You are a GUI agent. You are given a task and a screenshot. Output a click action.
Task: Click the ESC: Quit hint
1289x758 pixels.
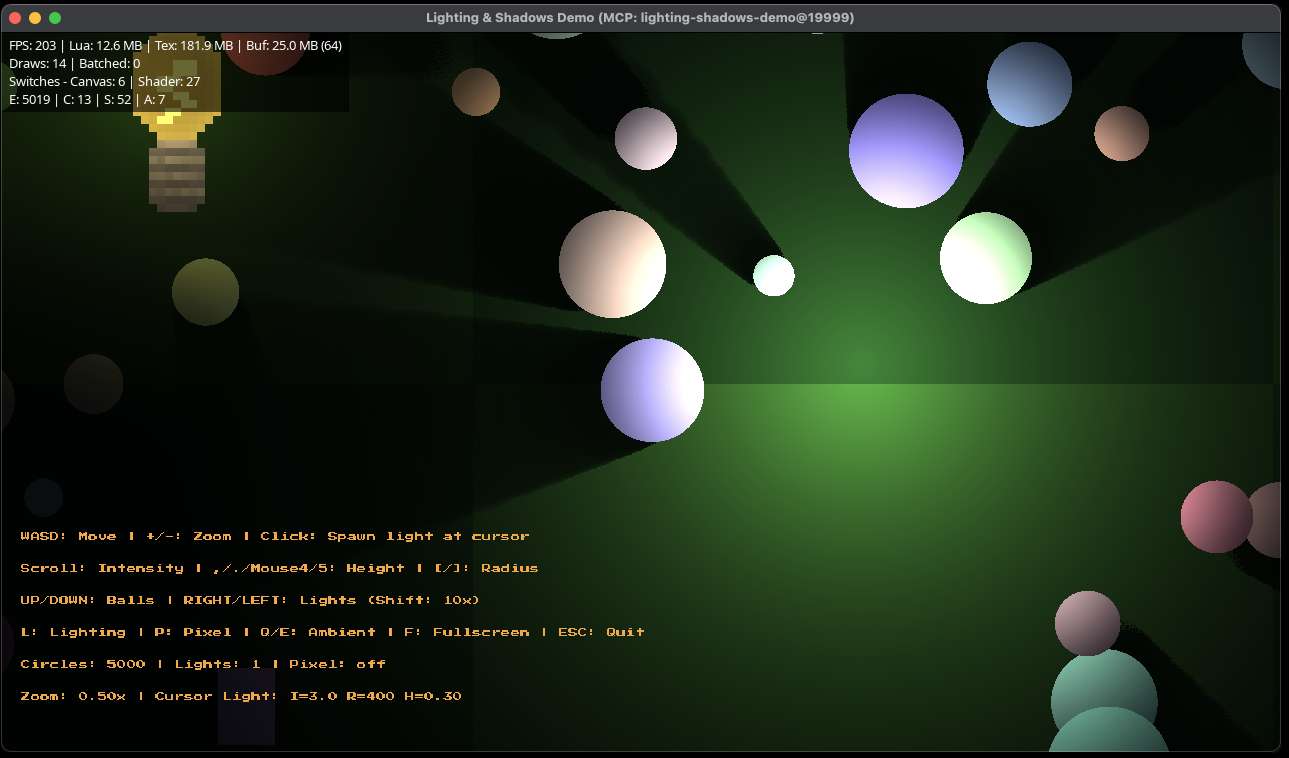pyautogui.click(x=597, y=632)
